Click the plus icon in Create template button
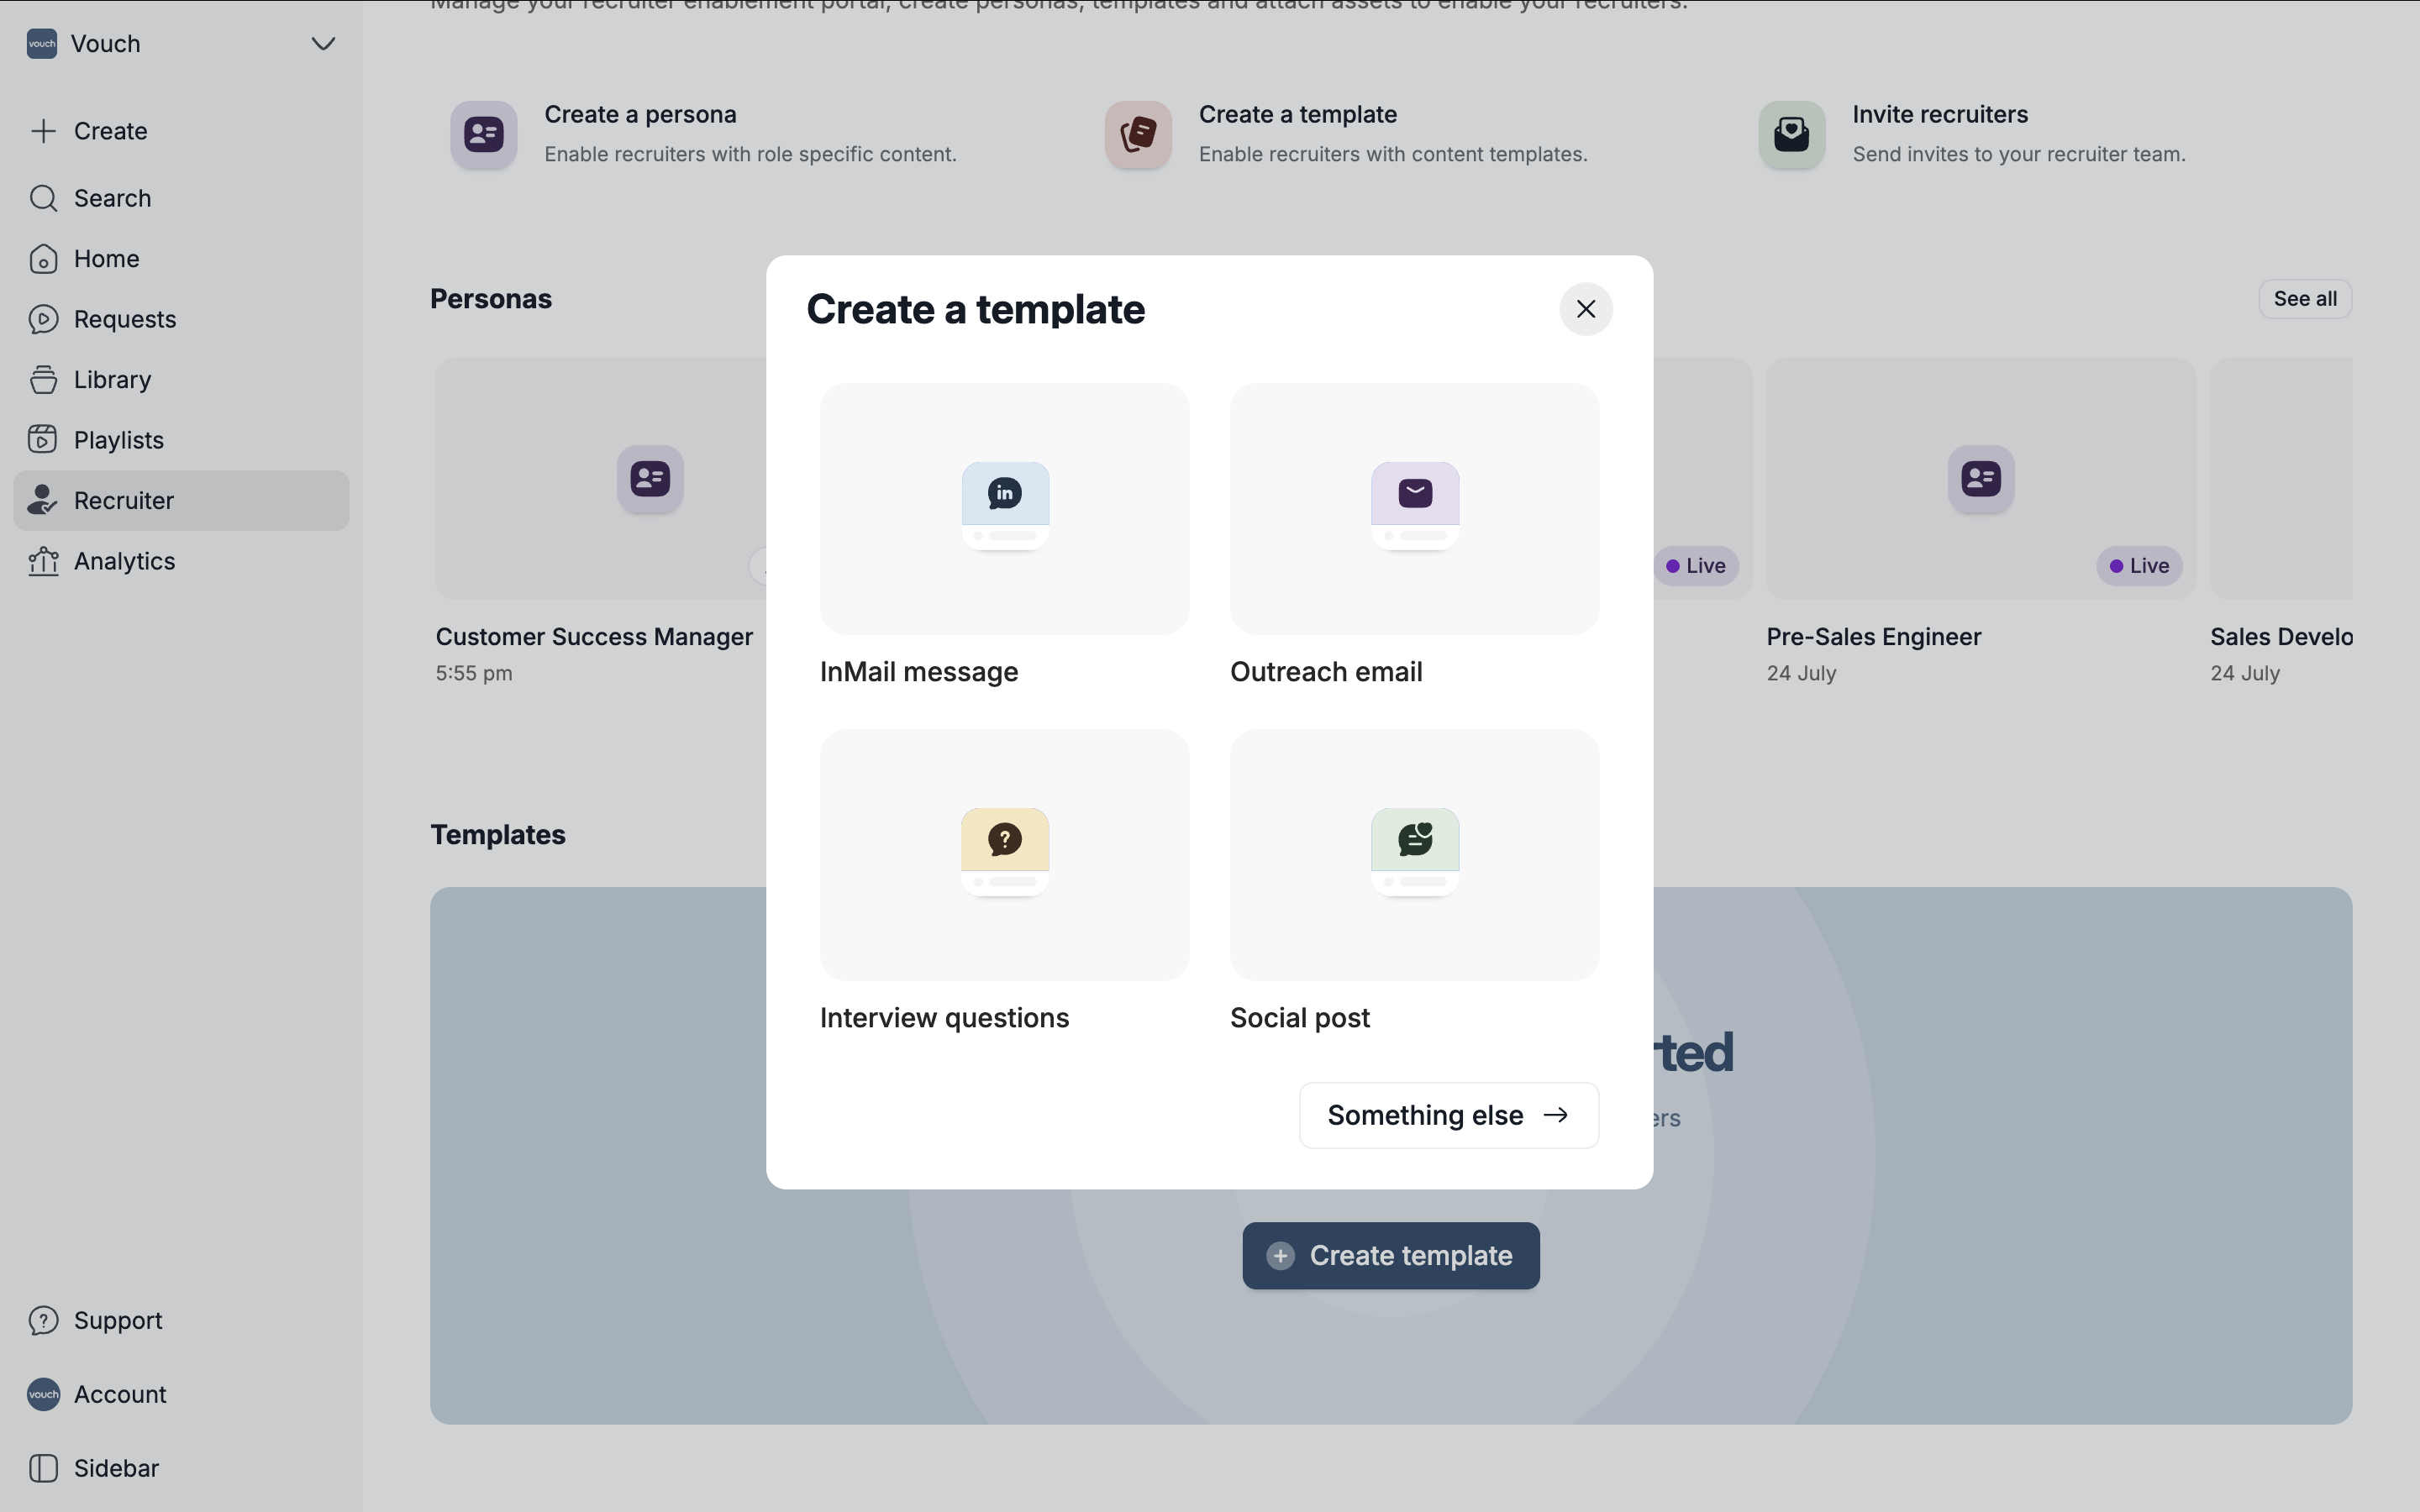The height and width of the screenshot is (1512, 2420). click(1280, 1256)
